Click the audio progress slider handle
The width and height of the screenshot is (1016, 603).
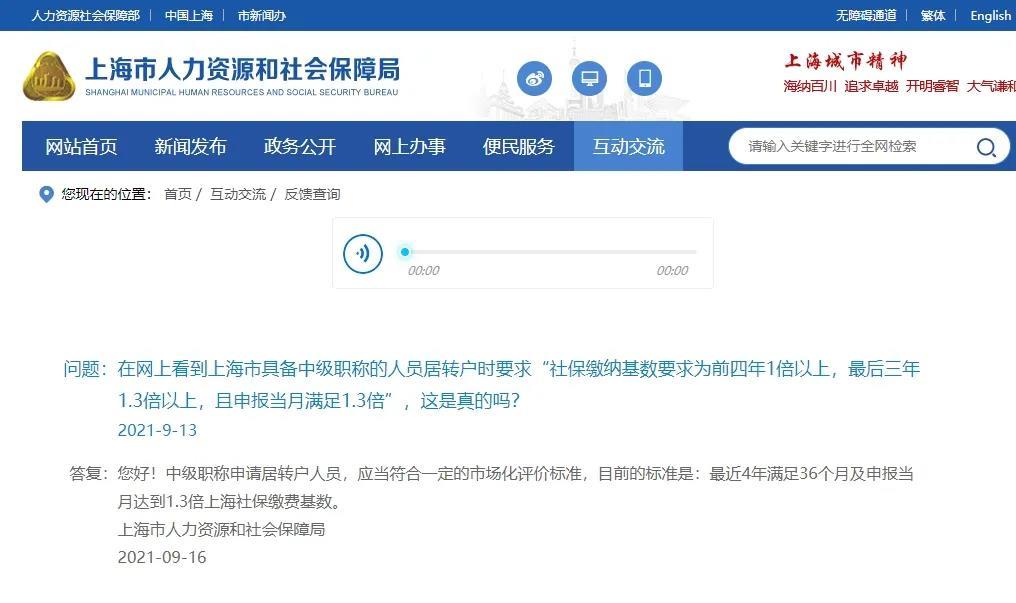405,252
